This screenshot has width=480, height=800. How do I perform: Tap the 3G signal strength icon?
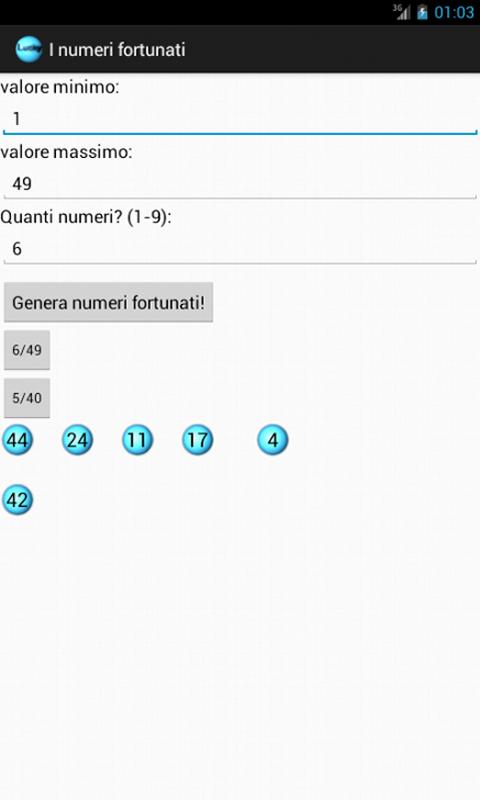tap(401, 11)
